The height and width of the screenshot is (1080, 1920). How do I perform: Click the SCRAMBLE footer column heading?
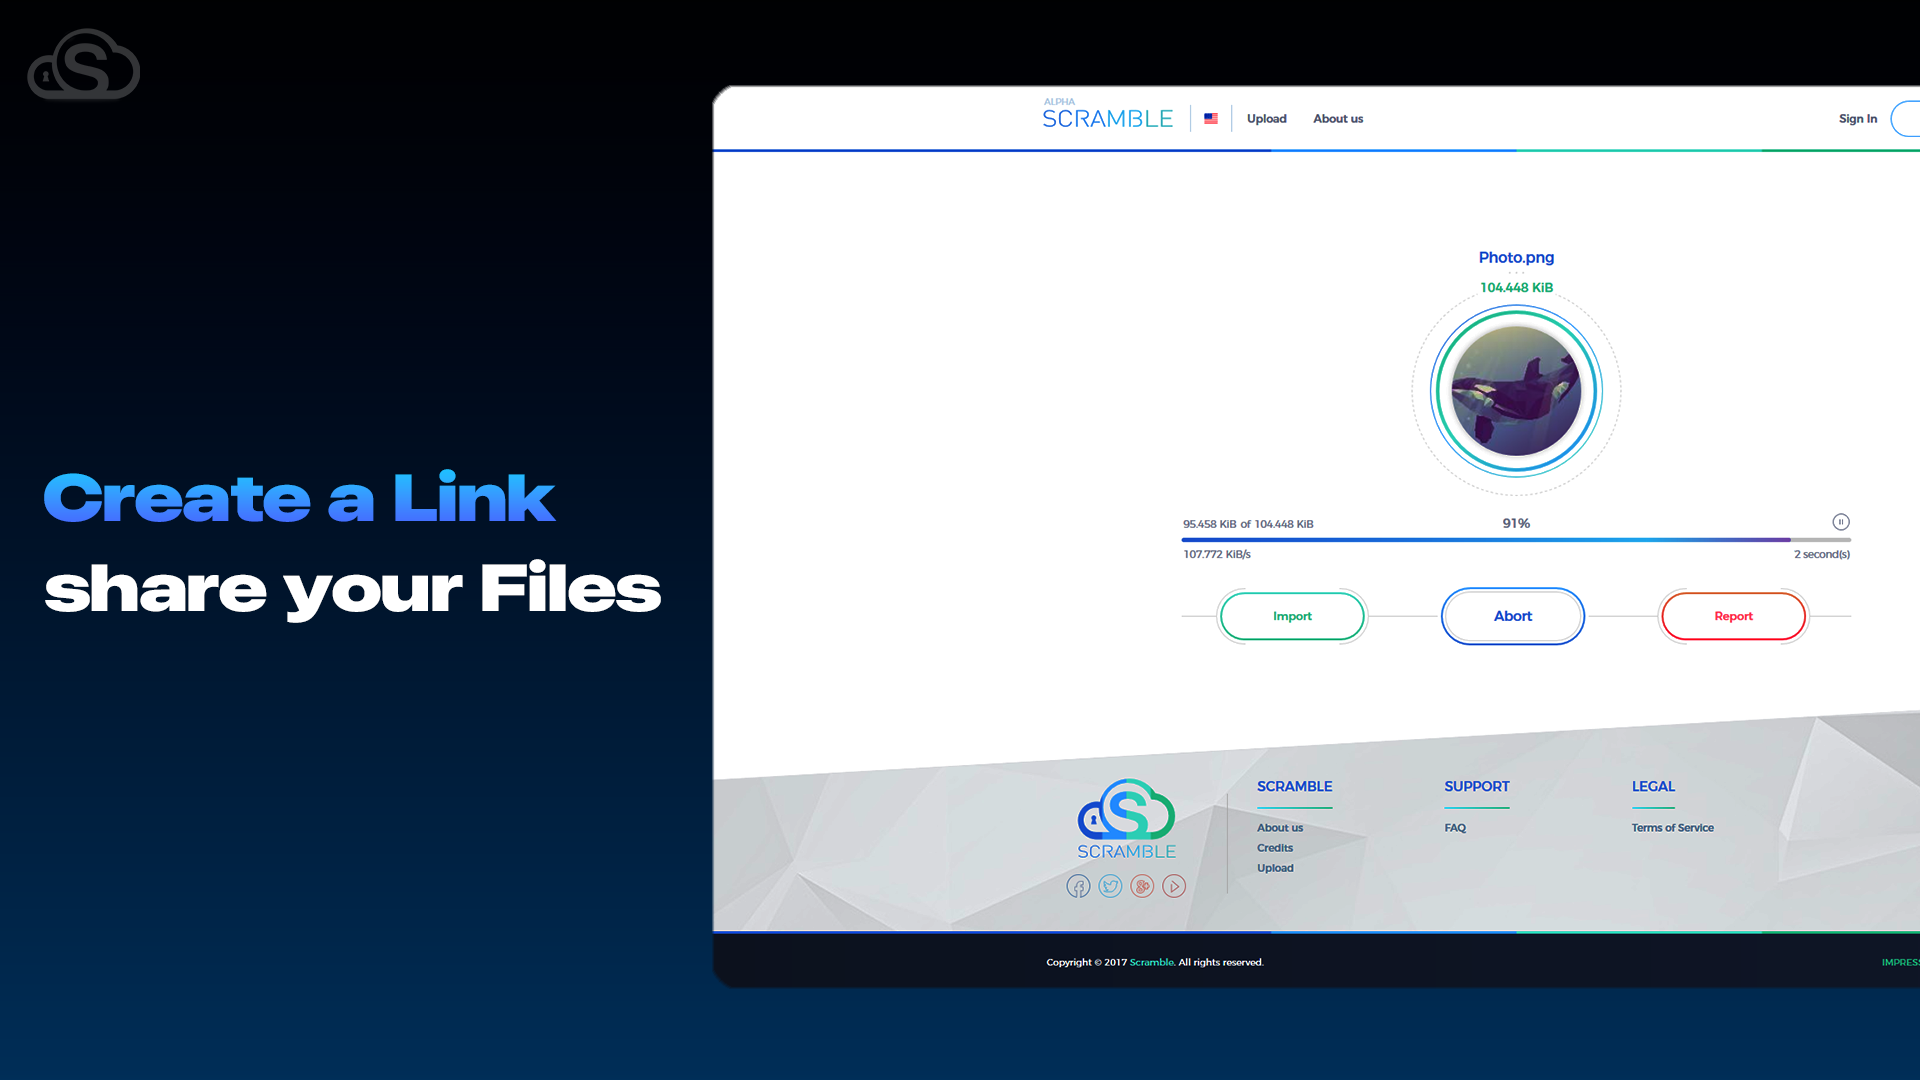click(1294, 787)
